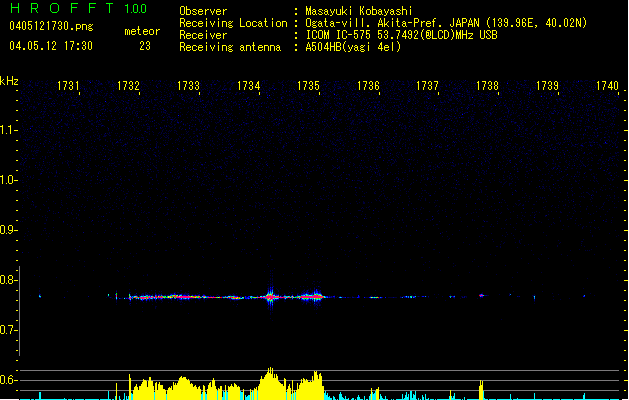This screenshot has height=400, width=629.
Task: Click the tallest yellow power peak near 1734
Action: (x=271, y=383)
